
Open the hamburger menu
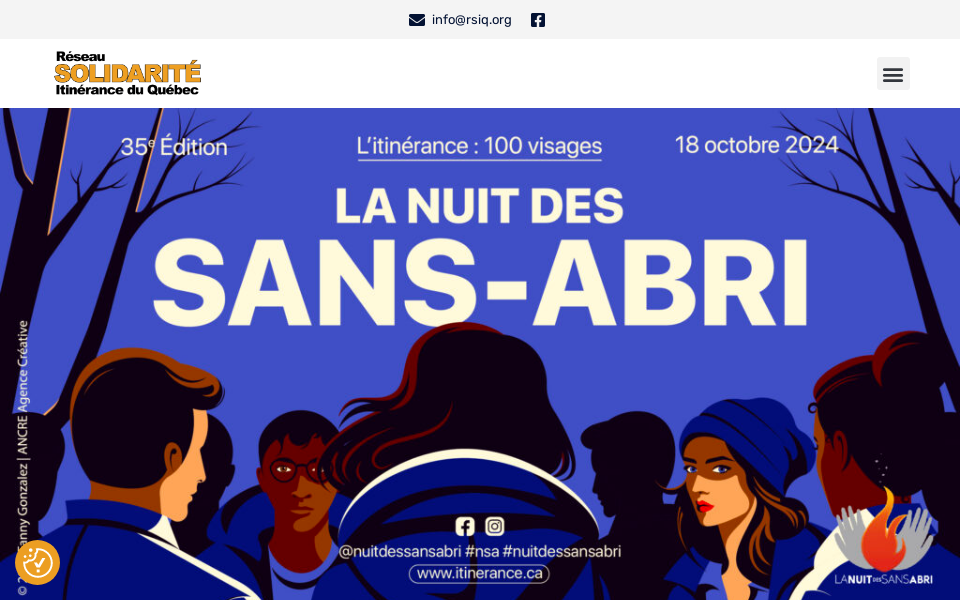click(x=893, y=73)
